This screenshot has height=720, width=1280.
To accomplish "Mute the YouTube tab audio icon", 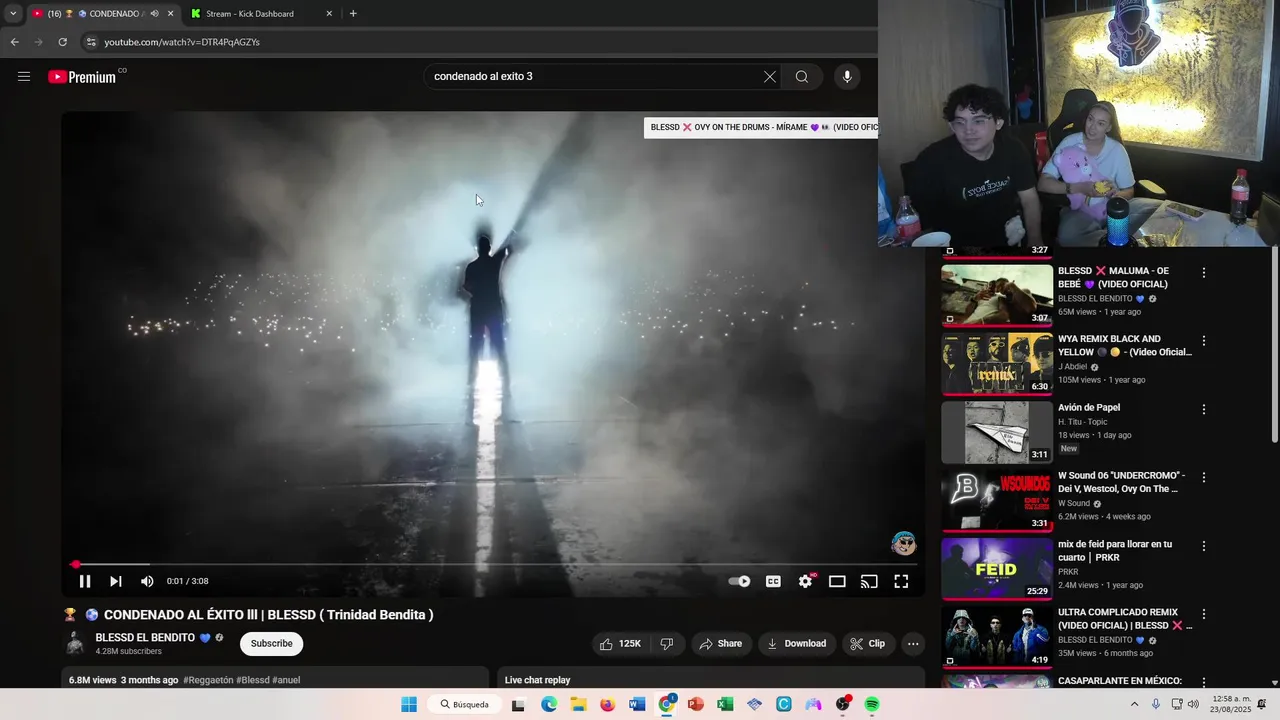I will (154, 14).
